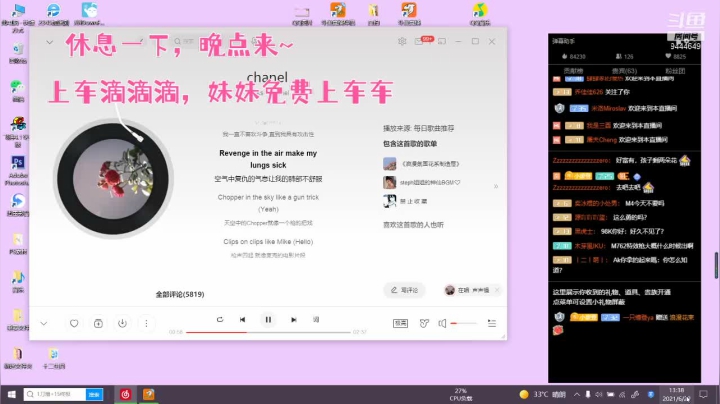
Task: Download the current song
Action: [x=122, y=323]
